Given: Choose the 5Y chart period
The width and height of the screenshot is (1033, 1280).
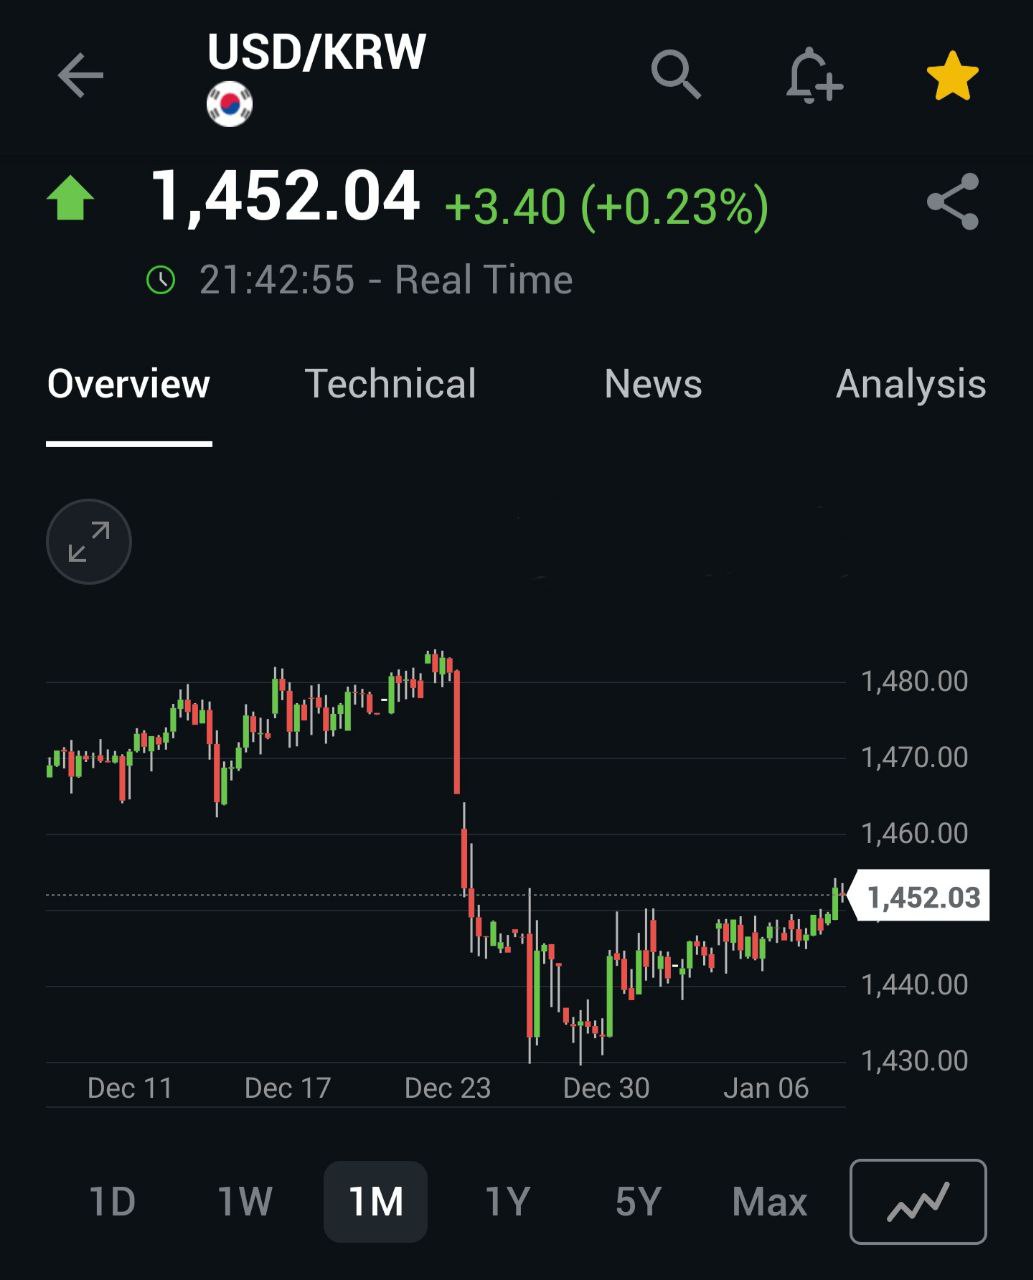Looking at the screenshot, I should [x=638, y=1202].
